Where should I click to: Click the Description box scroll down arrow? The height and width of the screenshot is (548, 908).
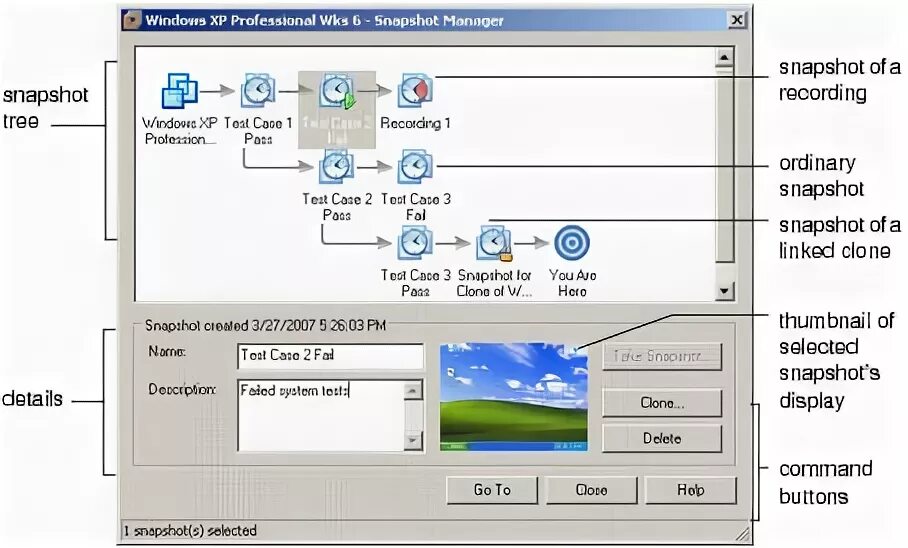point(413,440)
